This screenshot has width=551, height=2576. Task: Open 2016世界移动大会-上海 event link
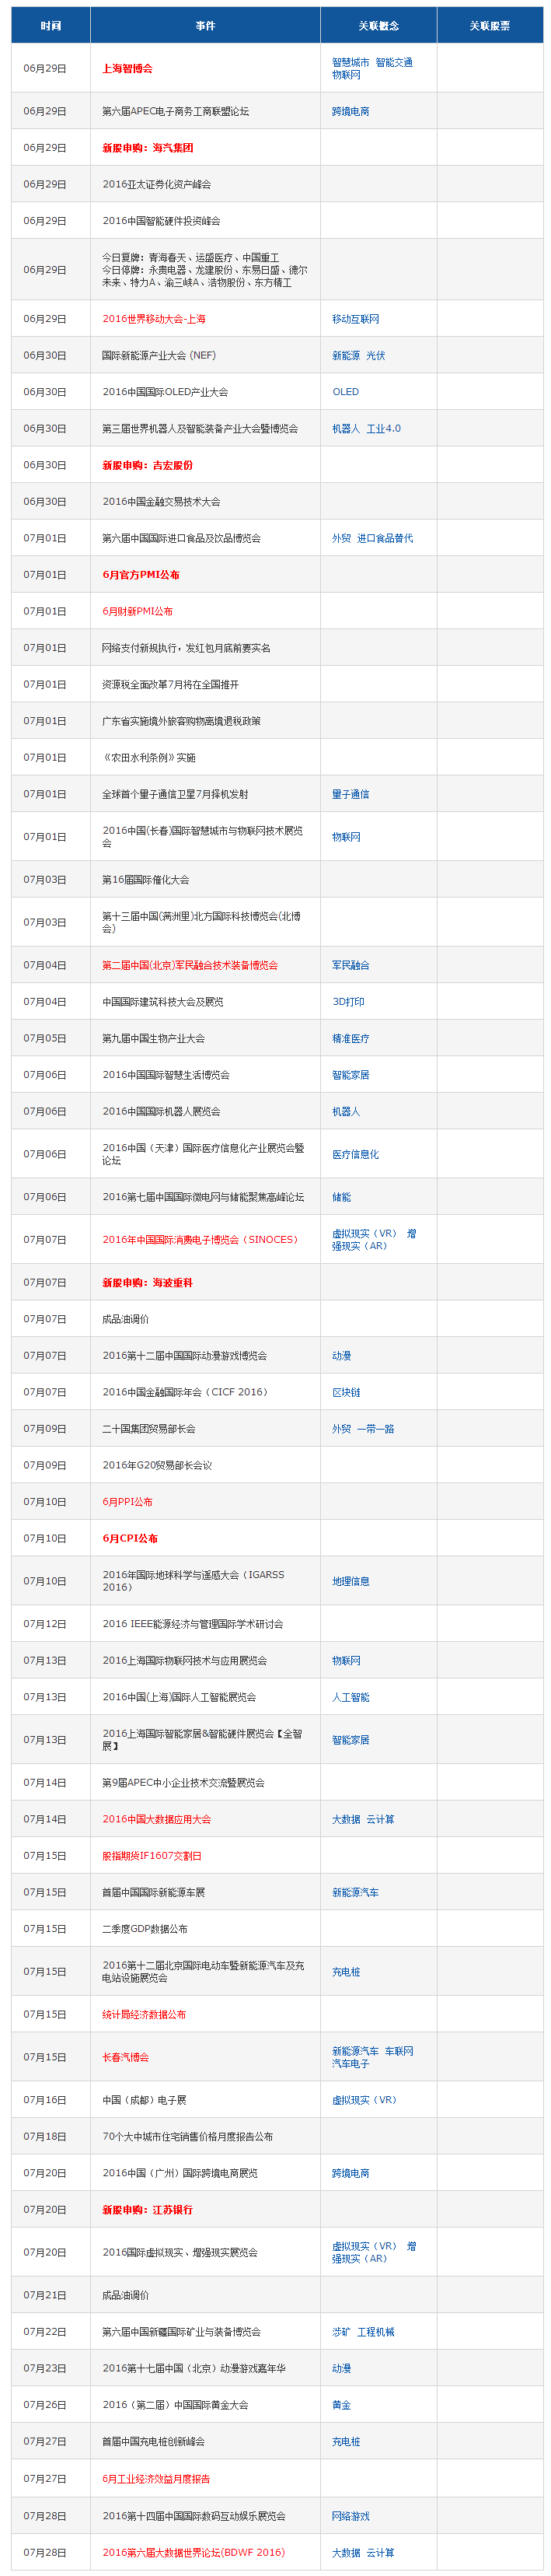click(x=154, y=319)
